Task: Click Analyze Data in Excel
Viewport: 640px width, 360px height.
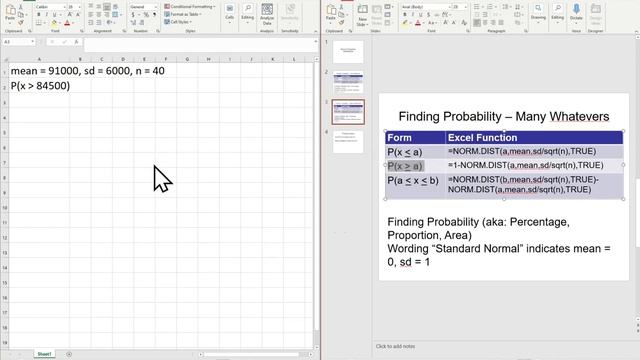Action: (x=267, y=14)
